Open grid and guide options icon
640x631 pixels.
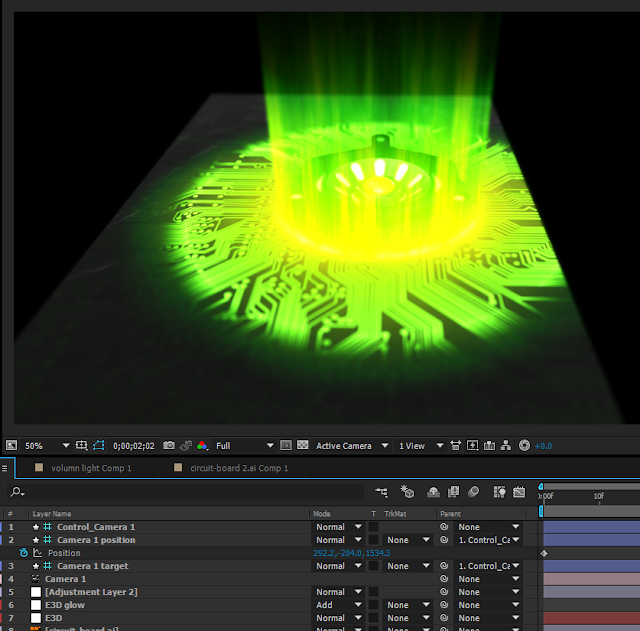point(82,446)
